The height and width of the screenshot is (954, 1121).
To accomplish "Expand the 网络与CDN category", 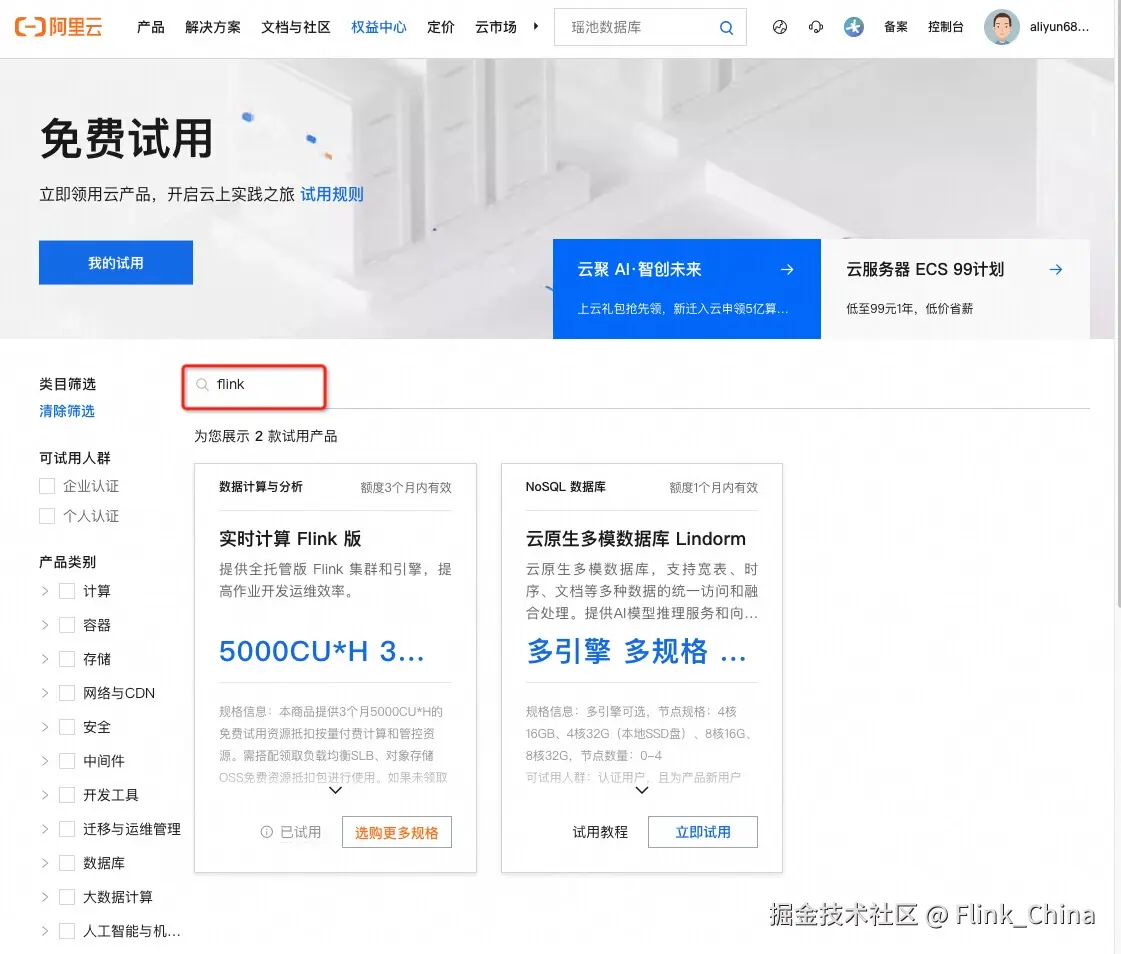I will click(x=45, y=693).
